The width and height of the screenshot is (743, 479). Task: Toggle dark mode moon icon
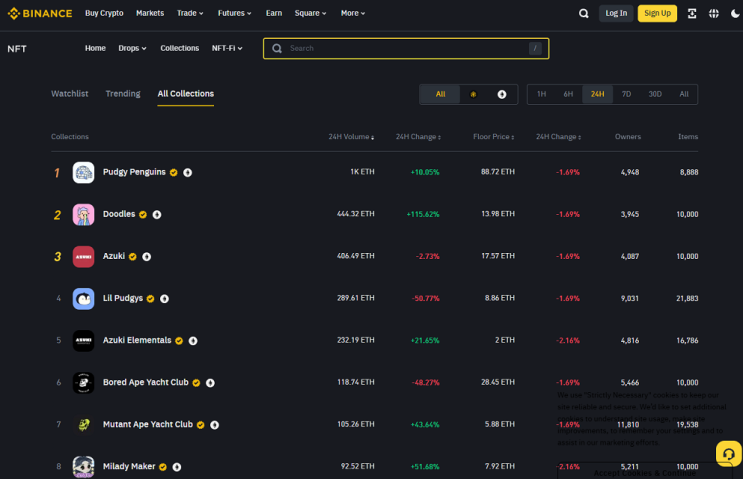click(735, 13)
